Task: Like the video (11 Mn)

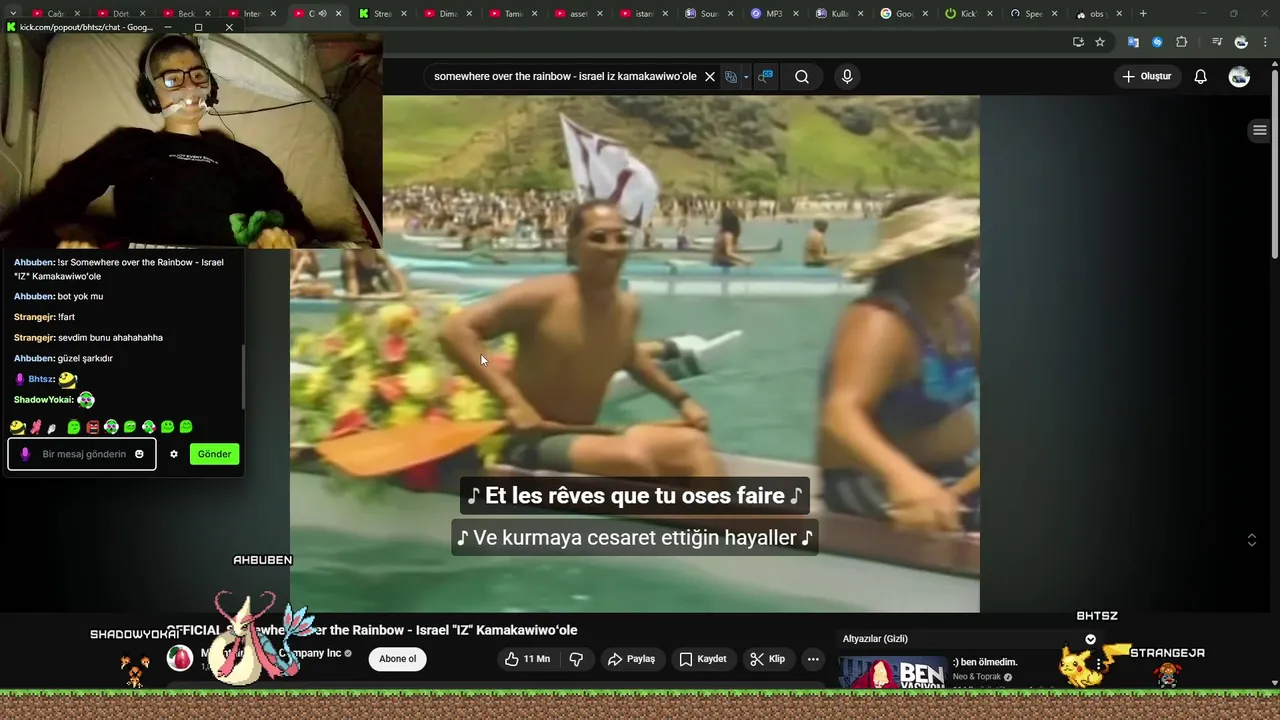Action: (527, 659)
